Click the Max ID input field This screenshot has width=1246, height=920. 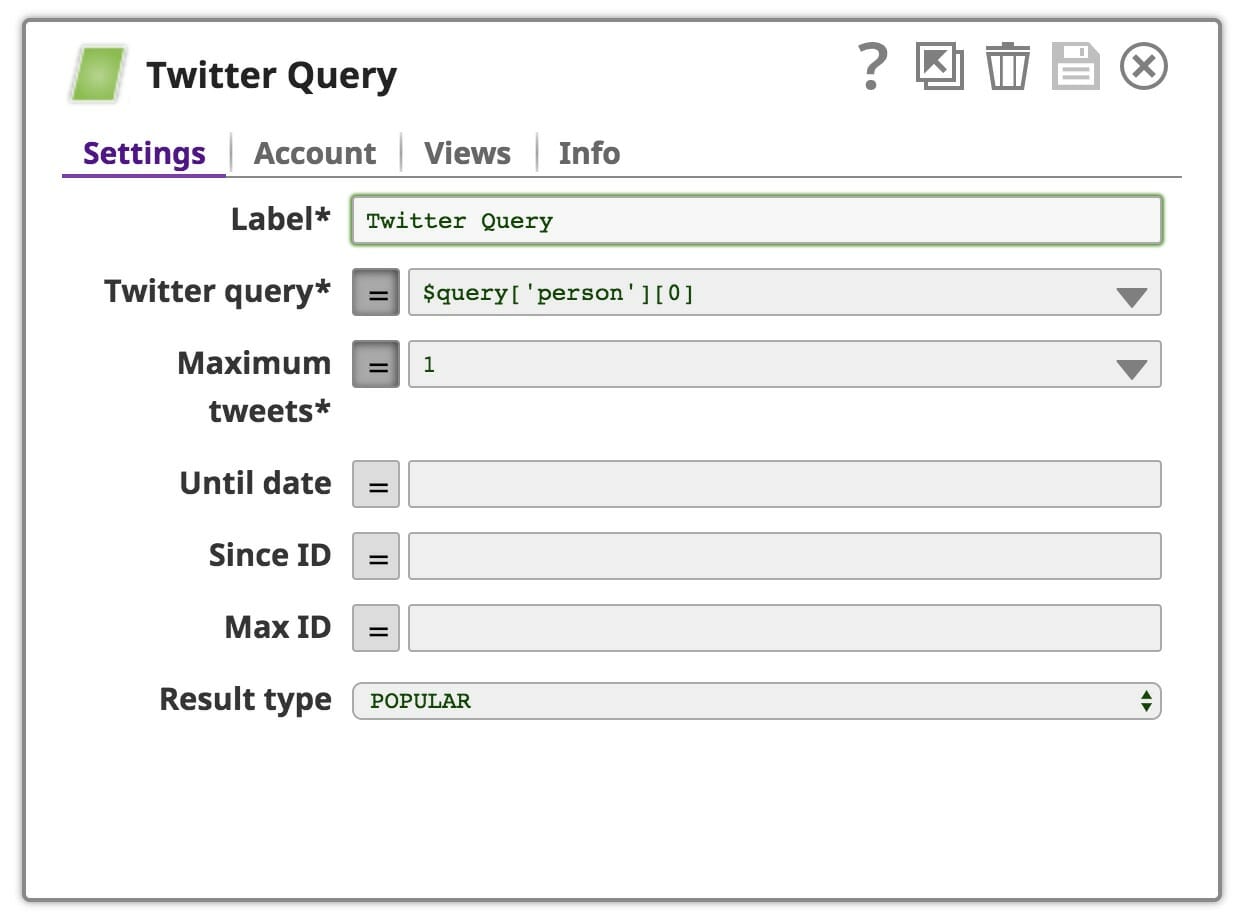pos(785,628)
